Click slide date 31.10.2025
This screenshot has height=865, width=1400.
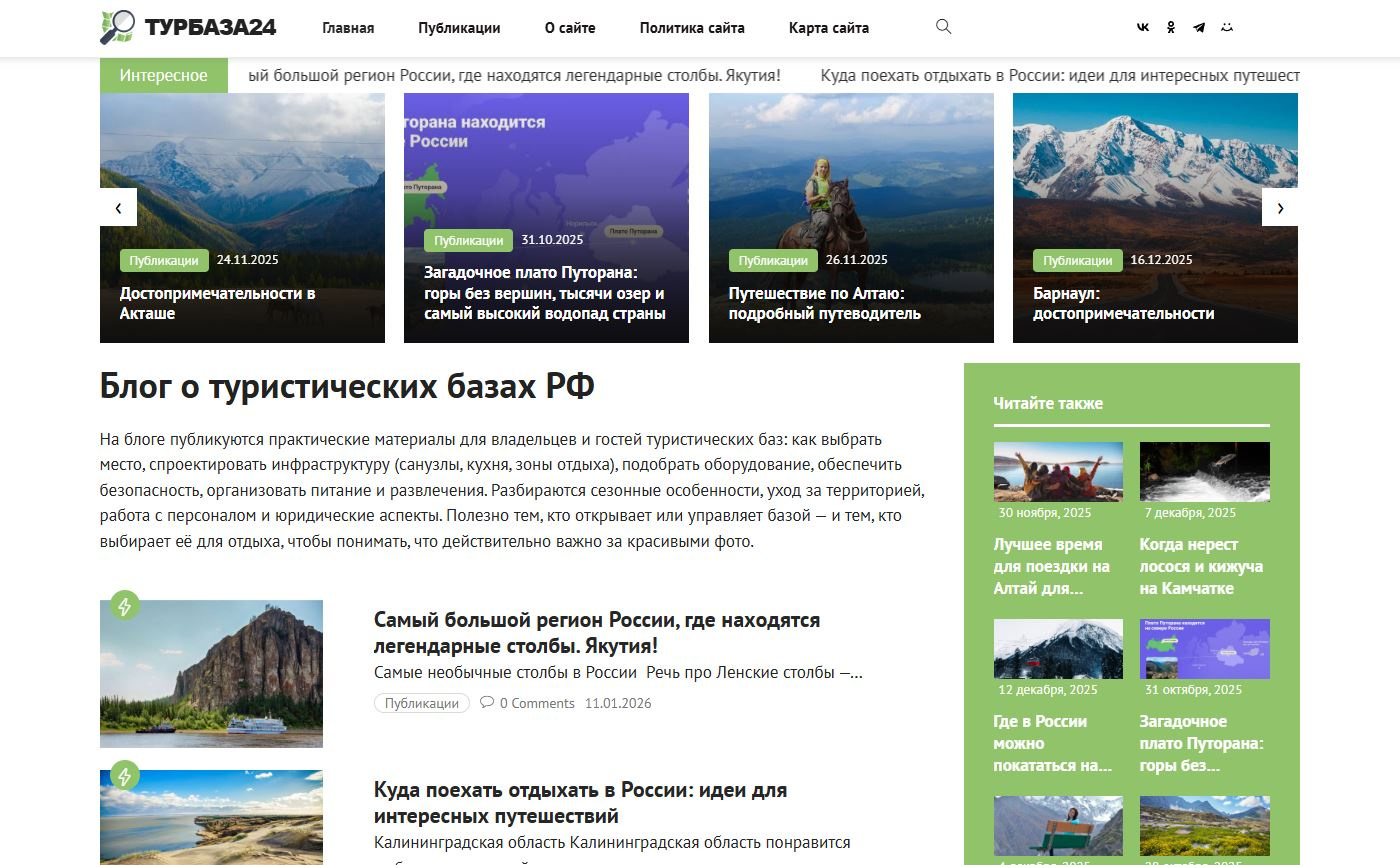point(552,240)
